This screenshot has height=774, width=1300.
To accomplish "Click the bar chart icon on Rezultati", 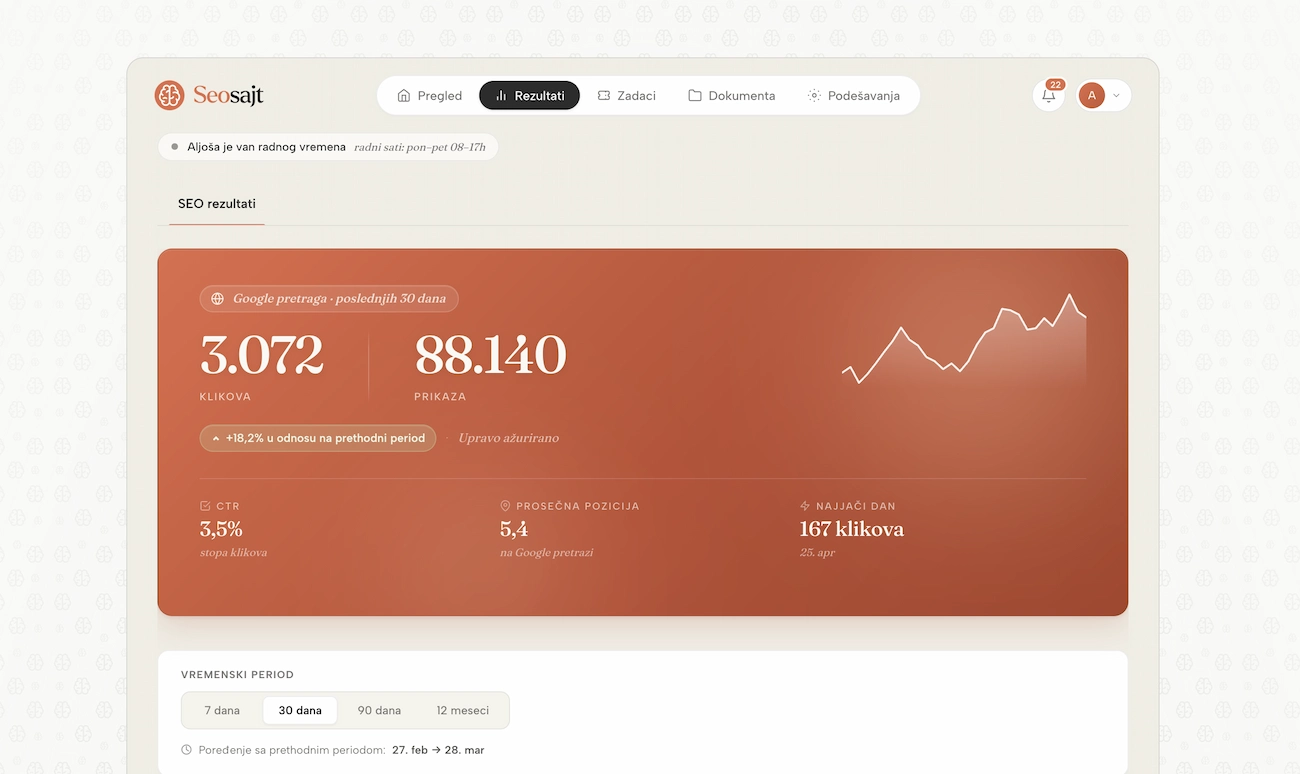I will tap(501, 95).
